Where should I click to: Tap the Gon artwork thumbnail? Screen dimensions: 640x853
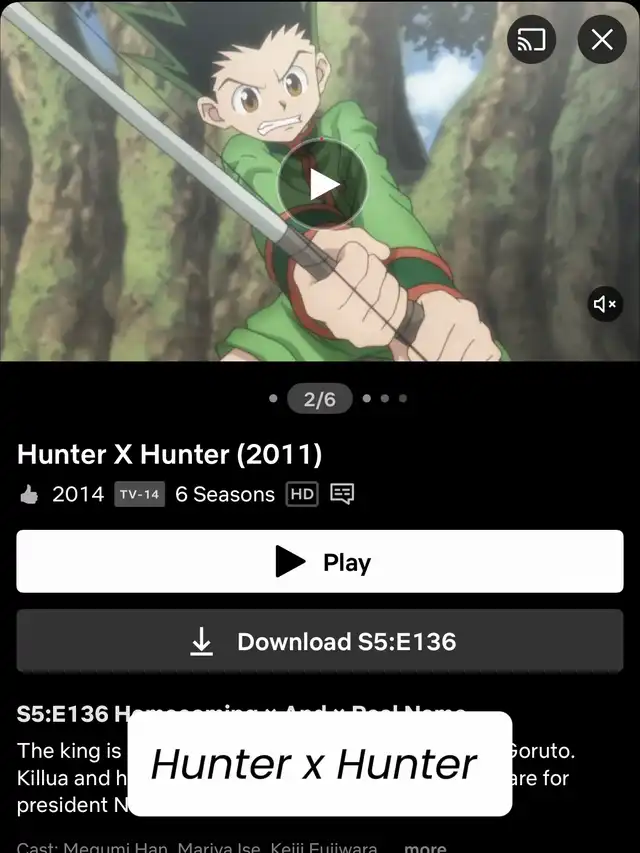320,180
